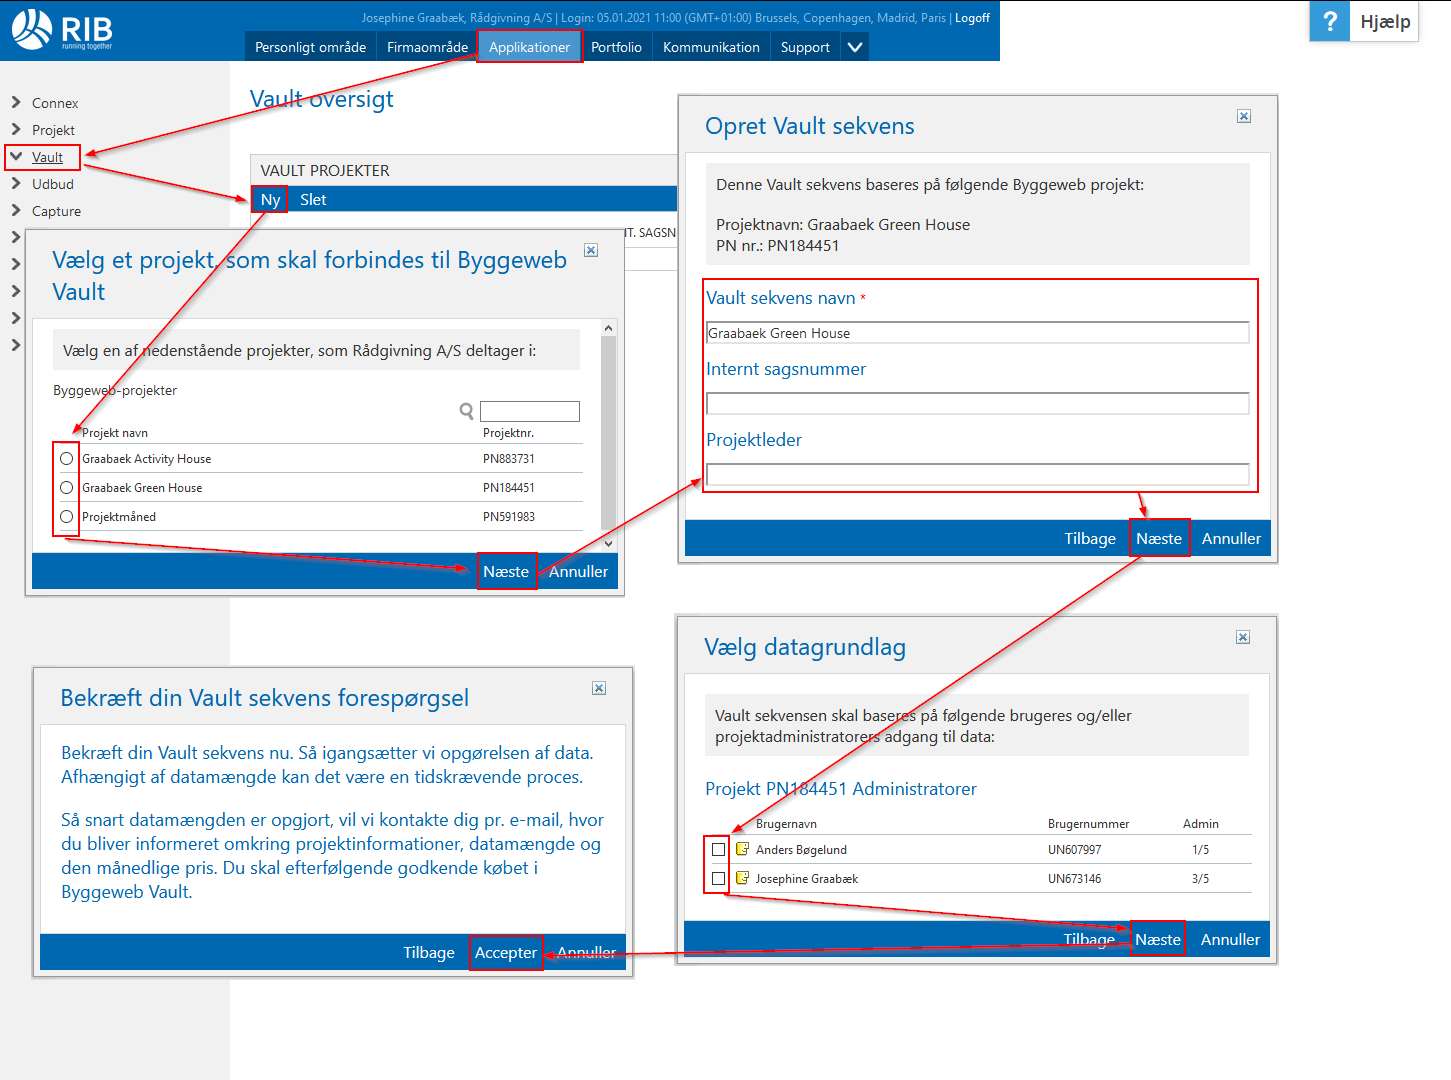Click the Logoff link
This screenshot has height=1080, width=1451.
972,18
